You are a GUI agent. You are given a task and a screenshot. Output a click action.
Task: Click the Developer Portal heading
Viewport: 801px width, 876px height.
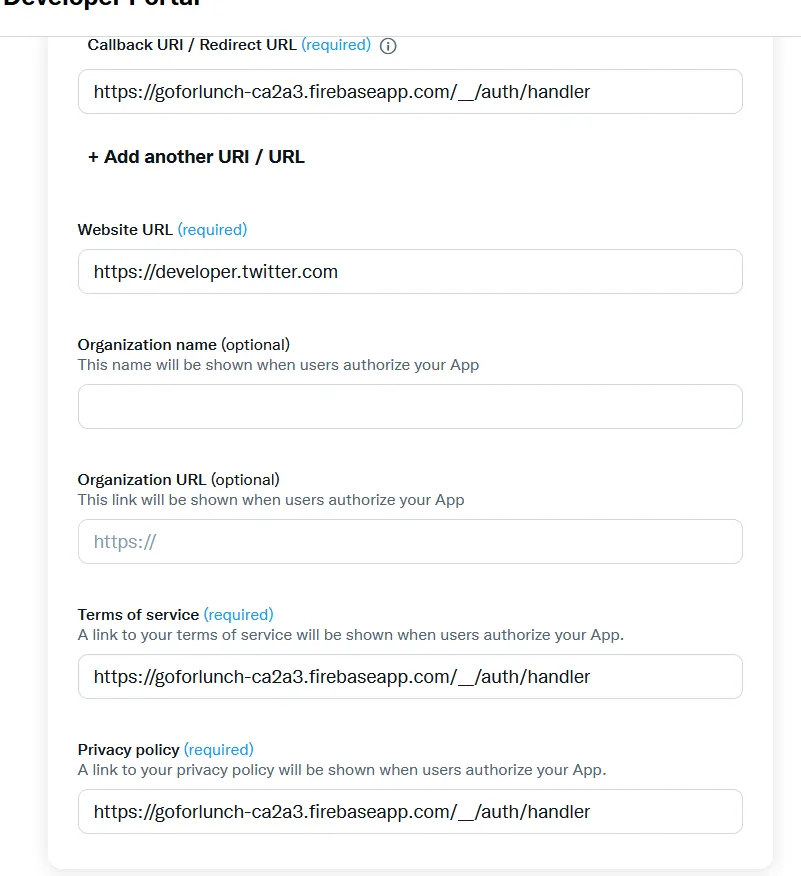(100, 3)
